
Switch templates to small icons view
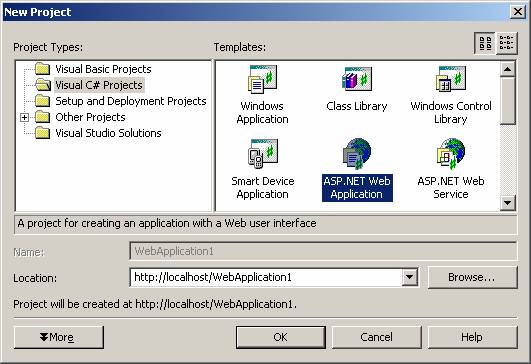[507, 43]
